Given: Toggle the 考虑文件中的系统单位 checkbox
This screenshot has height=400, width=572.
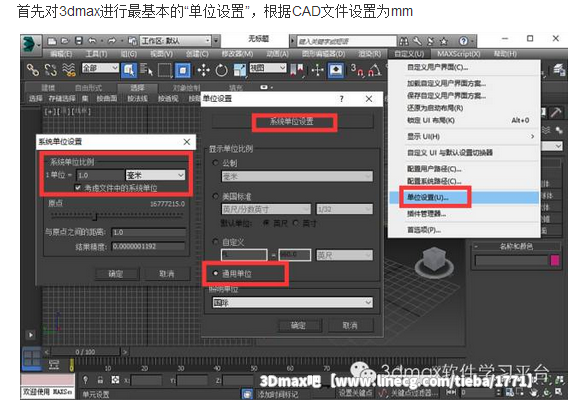Looking at the screenshot, I should 77,188.
